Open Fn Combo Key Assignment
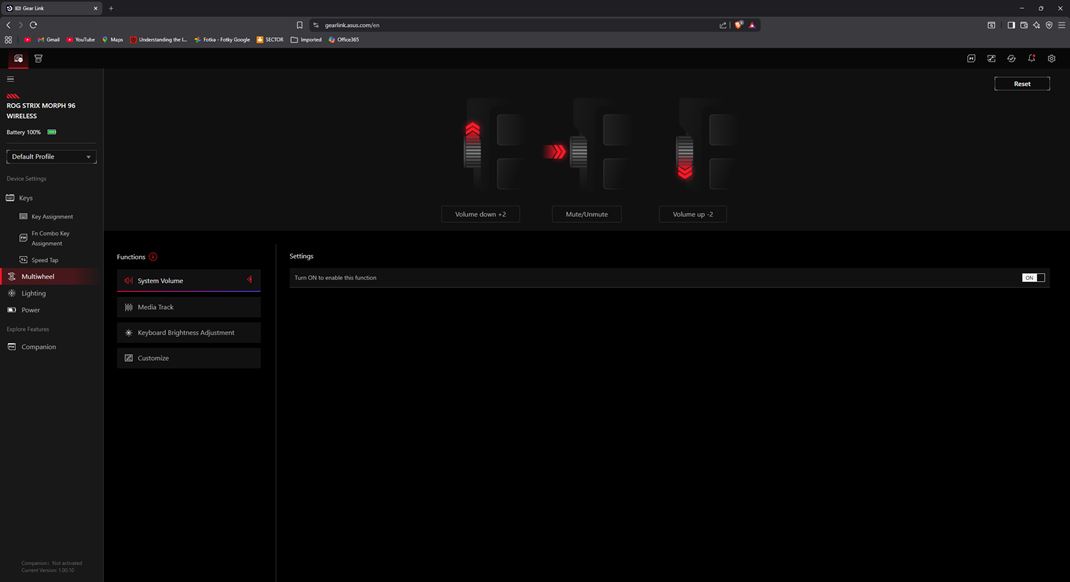Viewport: 1070px width, 582px height. point(45,238)
